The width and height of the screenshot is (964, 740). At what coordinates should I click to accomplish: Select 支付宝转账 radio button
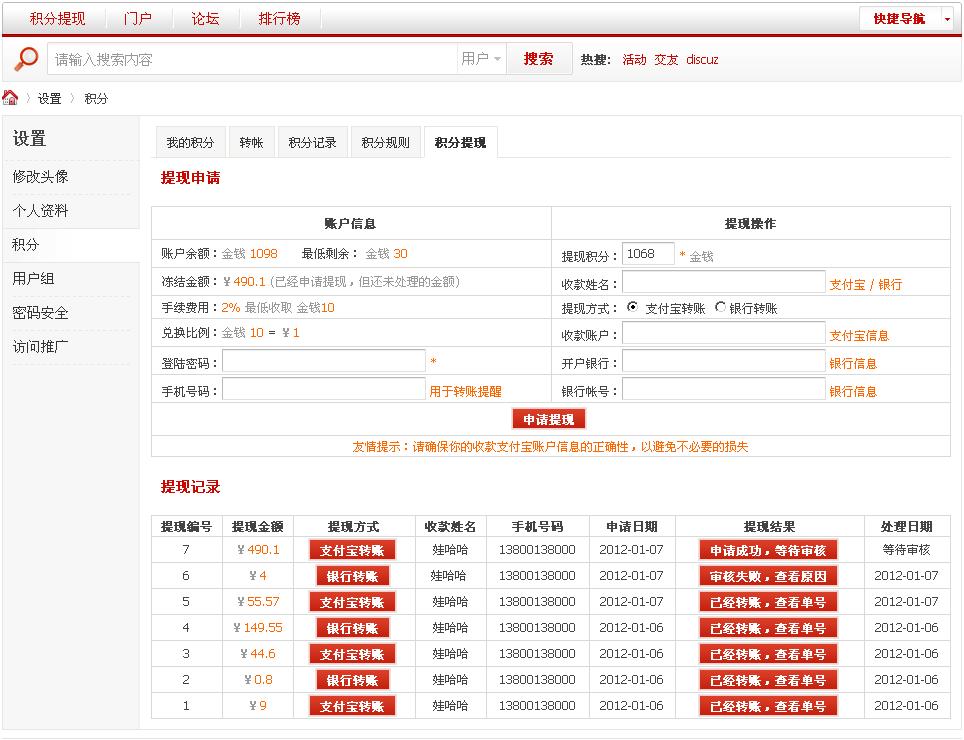[632, 307]
